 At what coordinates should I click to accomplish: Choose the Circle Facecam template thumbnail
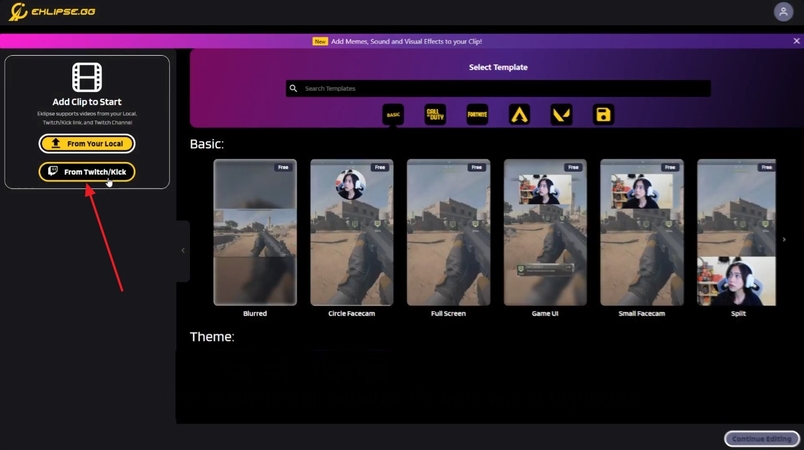pyautogui.click(x=352, y=232)
